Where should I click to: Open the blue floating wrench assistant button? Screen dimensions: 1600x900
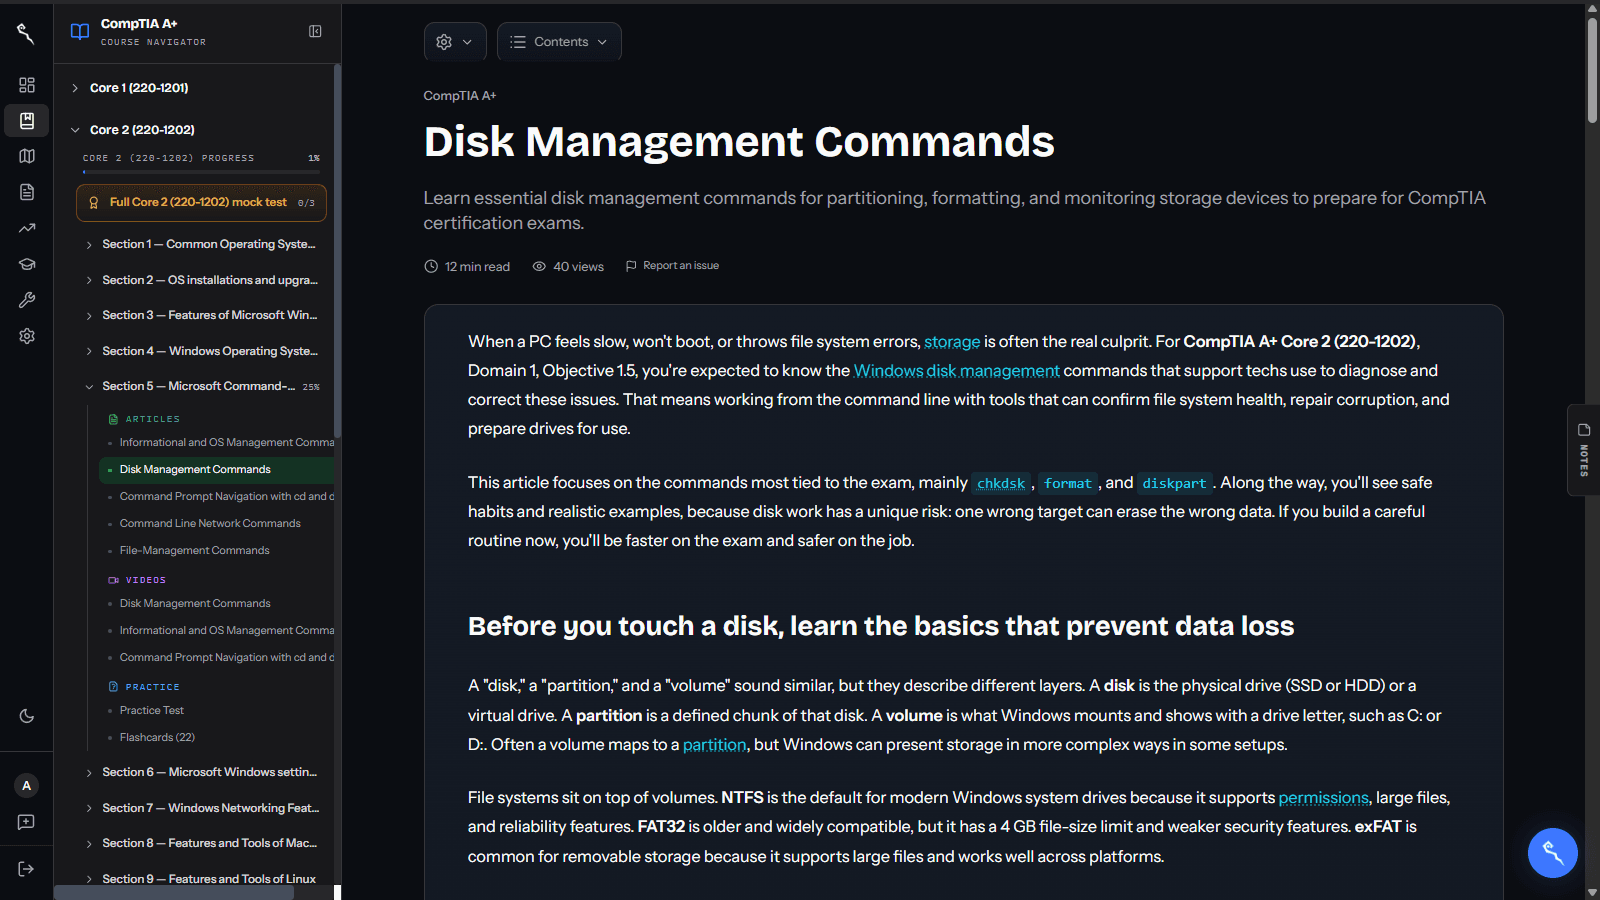click(1552, 853)
